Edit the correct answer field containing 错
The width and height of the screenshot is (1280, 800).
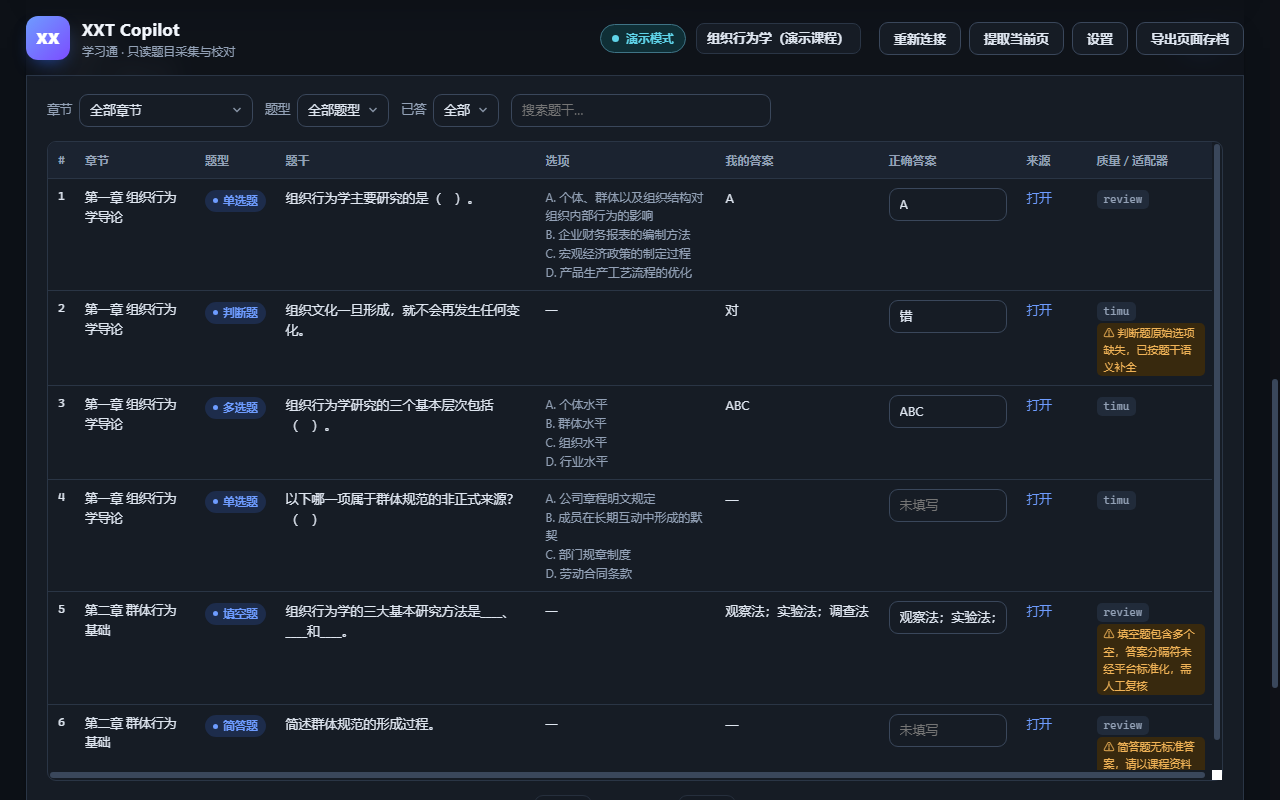pos(948,316)
